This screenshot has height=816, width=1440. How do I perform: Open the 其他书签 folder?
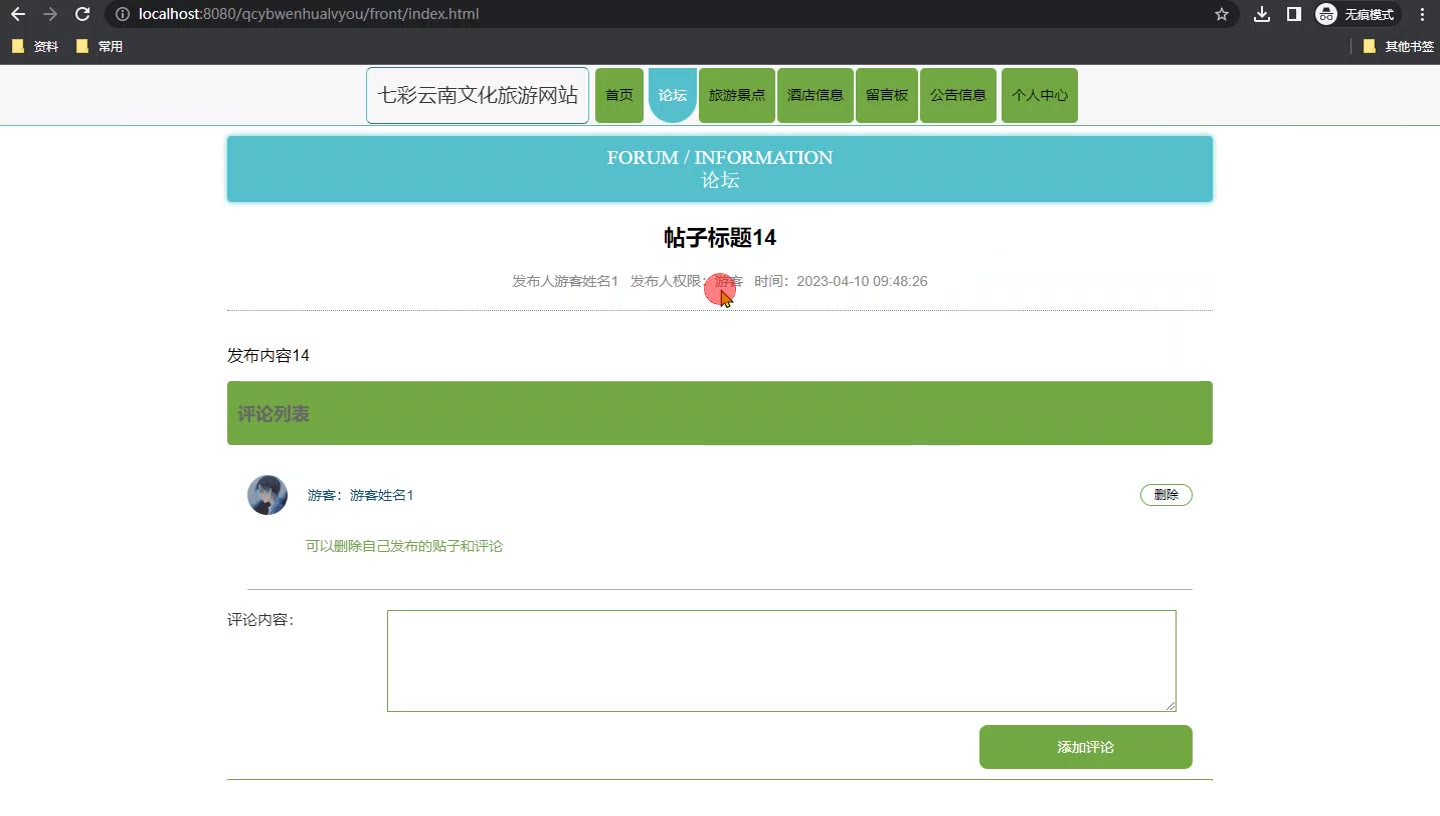pos(1398,46)
